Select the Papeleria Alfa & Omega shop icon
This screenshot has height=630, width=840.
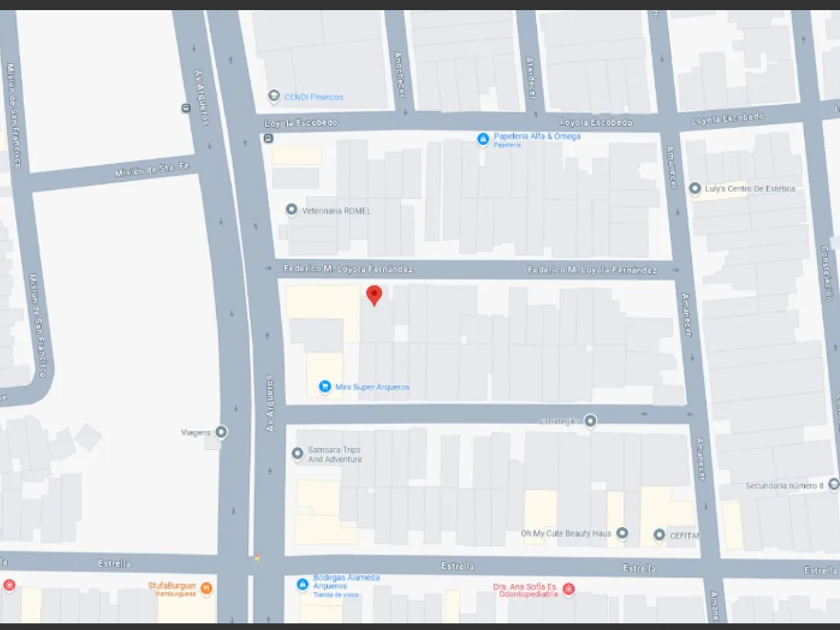483,139
